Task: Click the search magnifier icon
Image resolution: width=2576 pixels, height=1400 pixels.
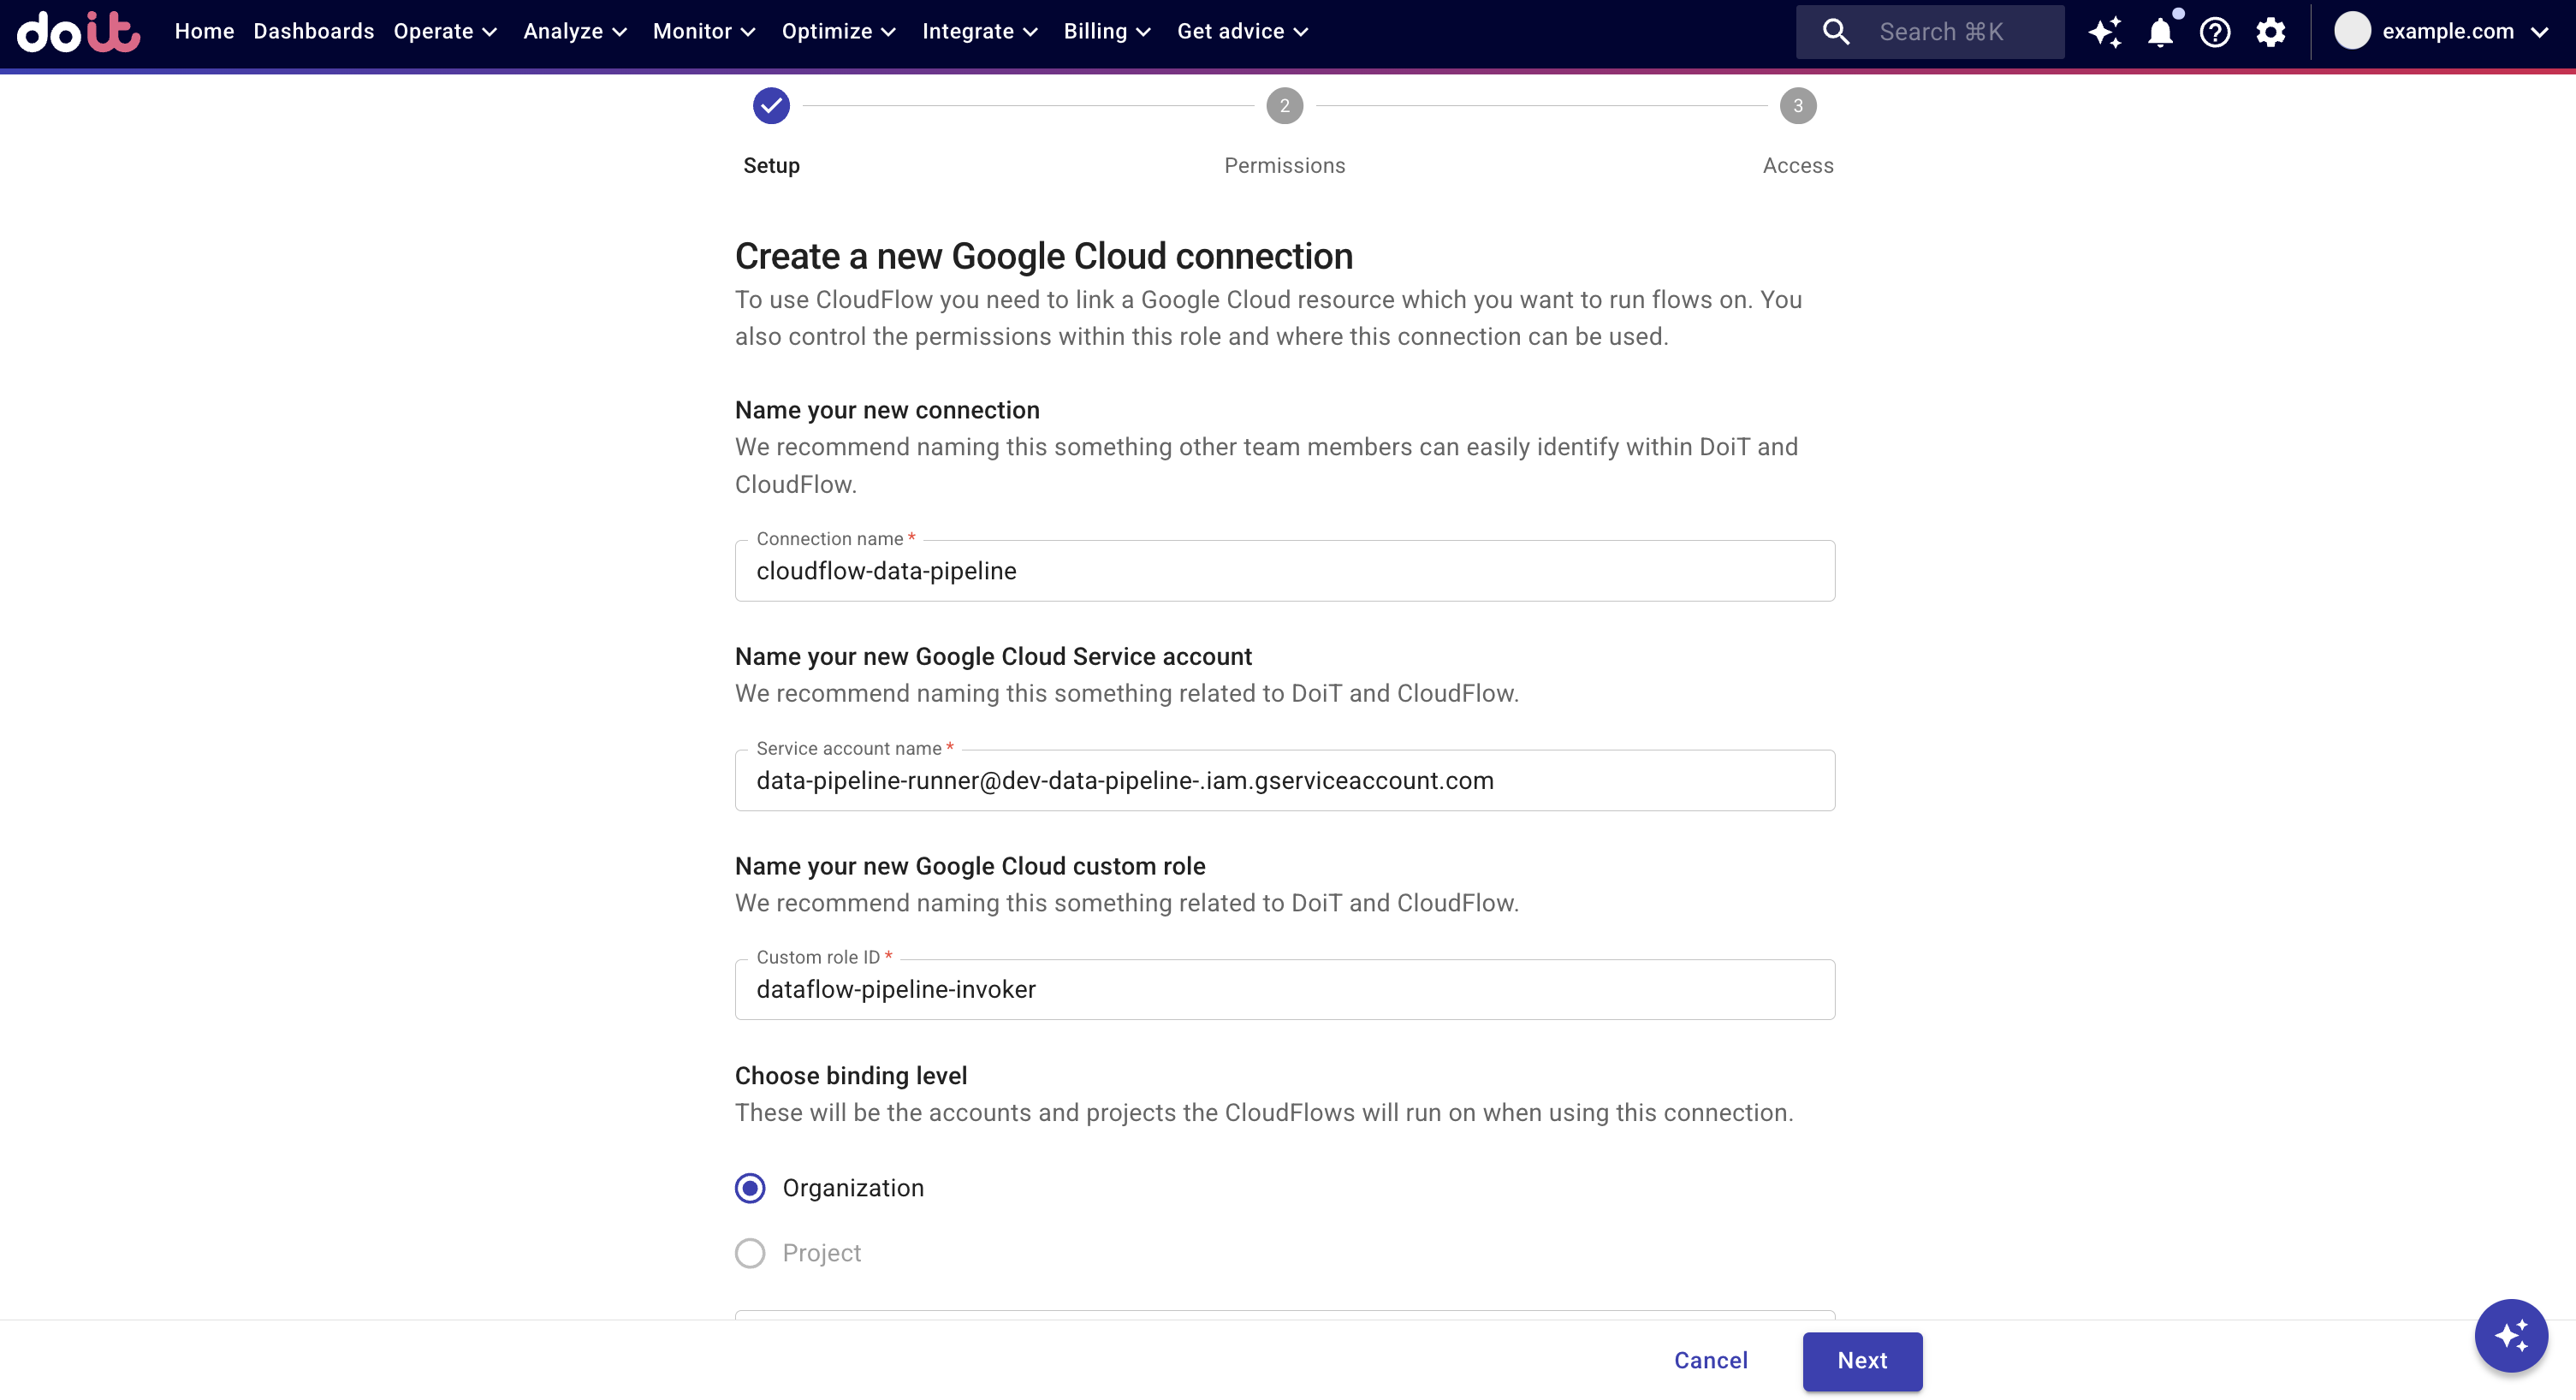Action: point(1835,31)
